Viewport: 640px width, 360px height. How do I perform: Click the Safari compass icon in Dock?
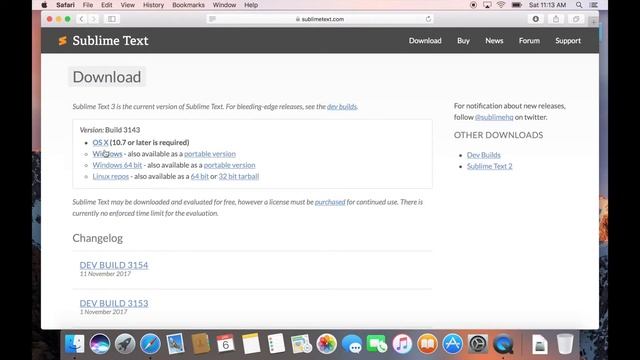tap(150, 344)
